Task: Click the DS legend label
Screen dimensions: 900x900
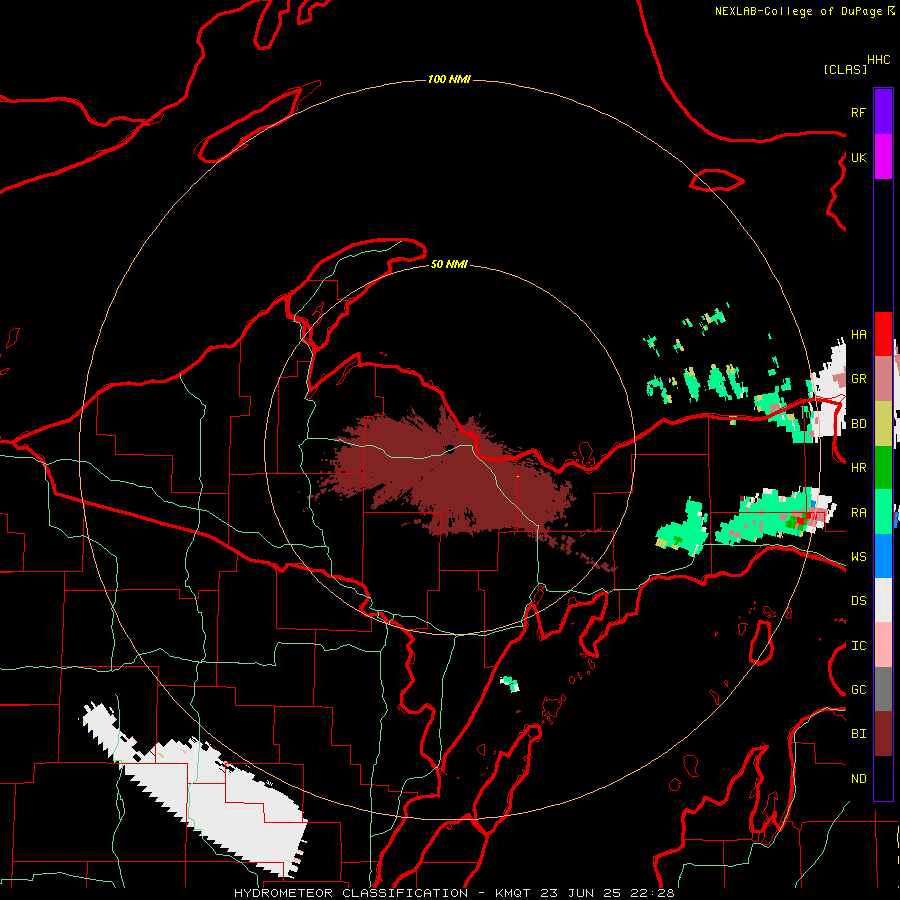Action: pyautogui.click(x=858, y=601)
